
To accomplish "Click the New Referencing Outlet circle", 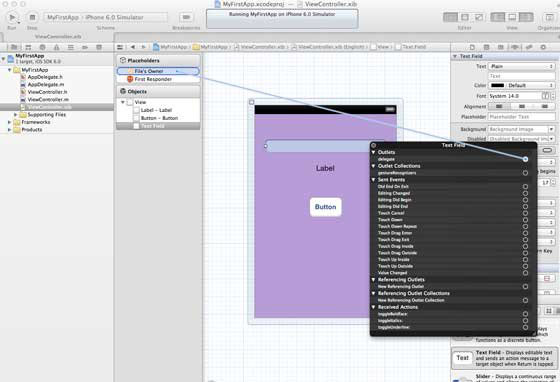I will tap(525, 286).
